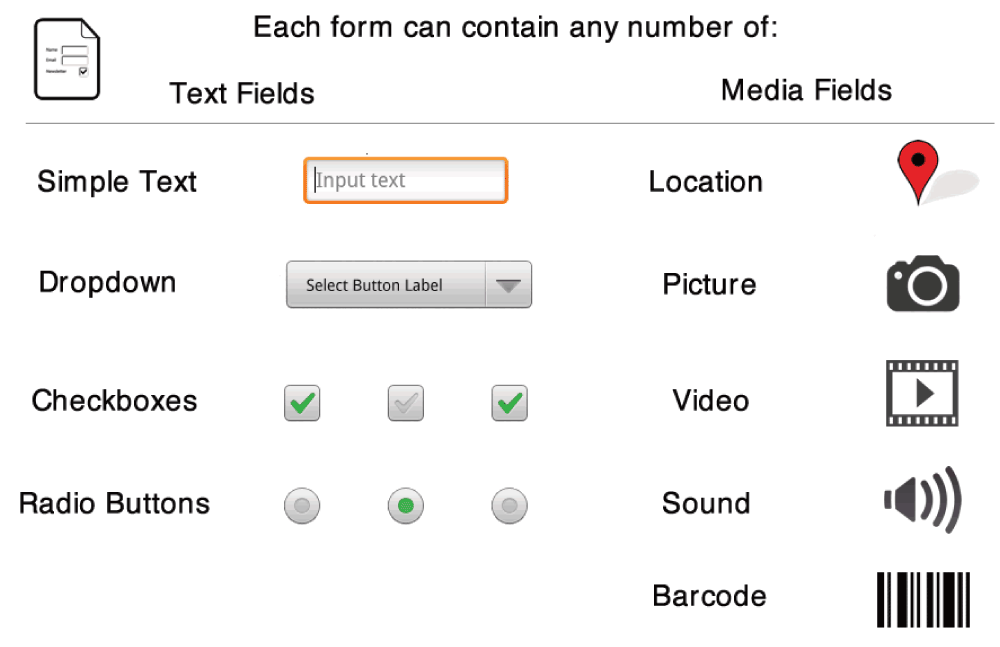This screenshot has height=647, width=1000.
Task: Select the first radio button
Action: click(x=302, y=506)
